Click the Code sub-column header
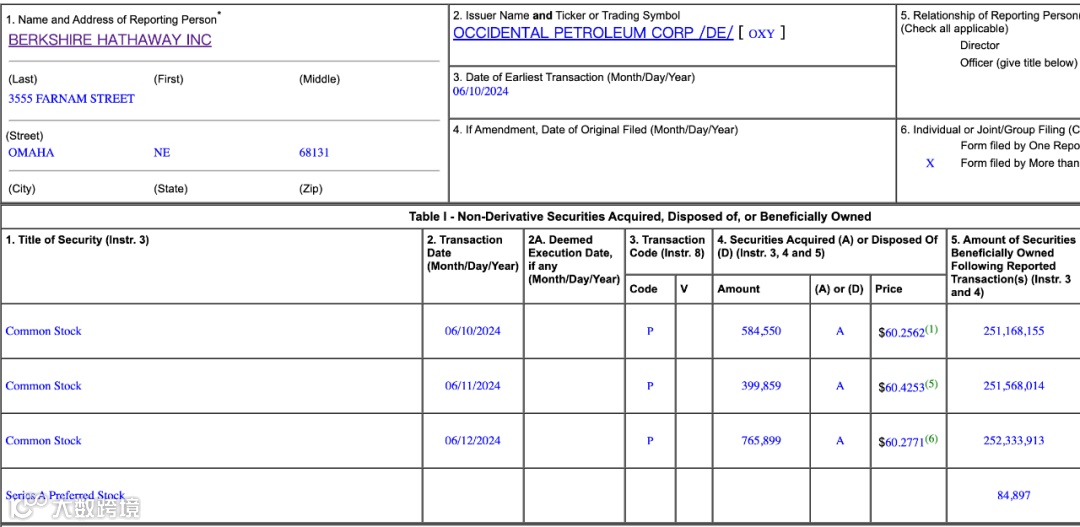Screen dimensions: 1080x527 643,289
